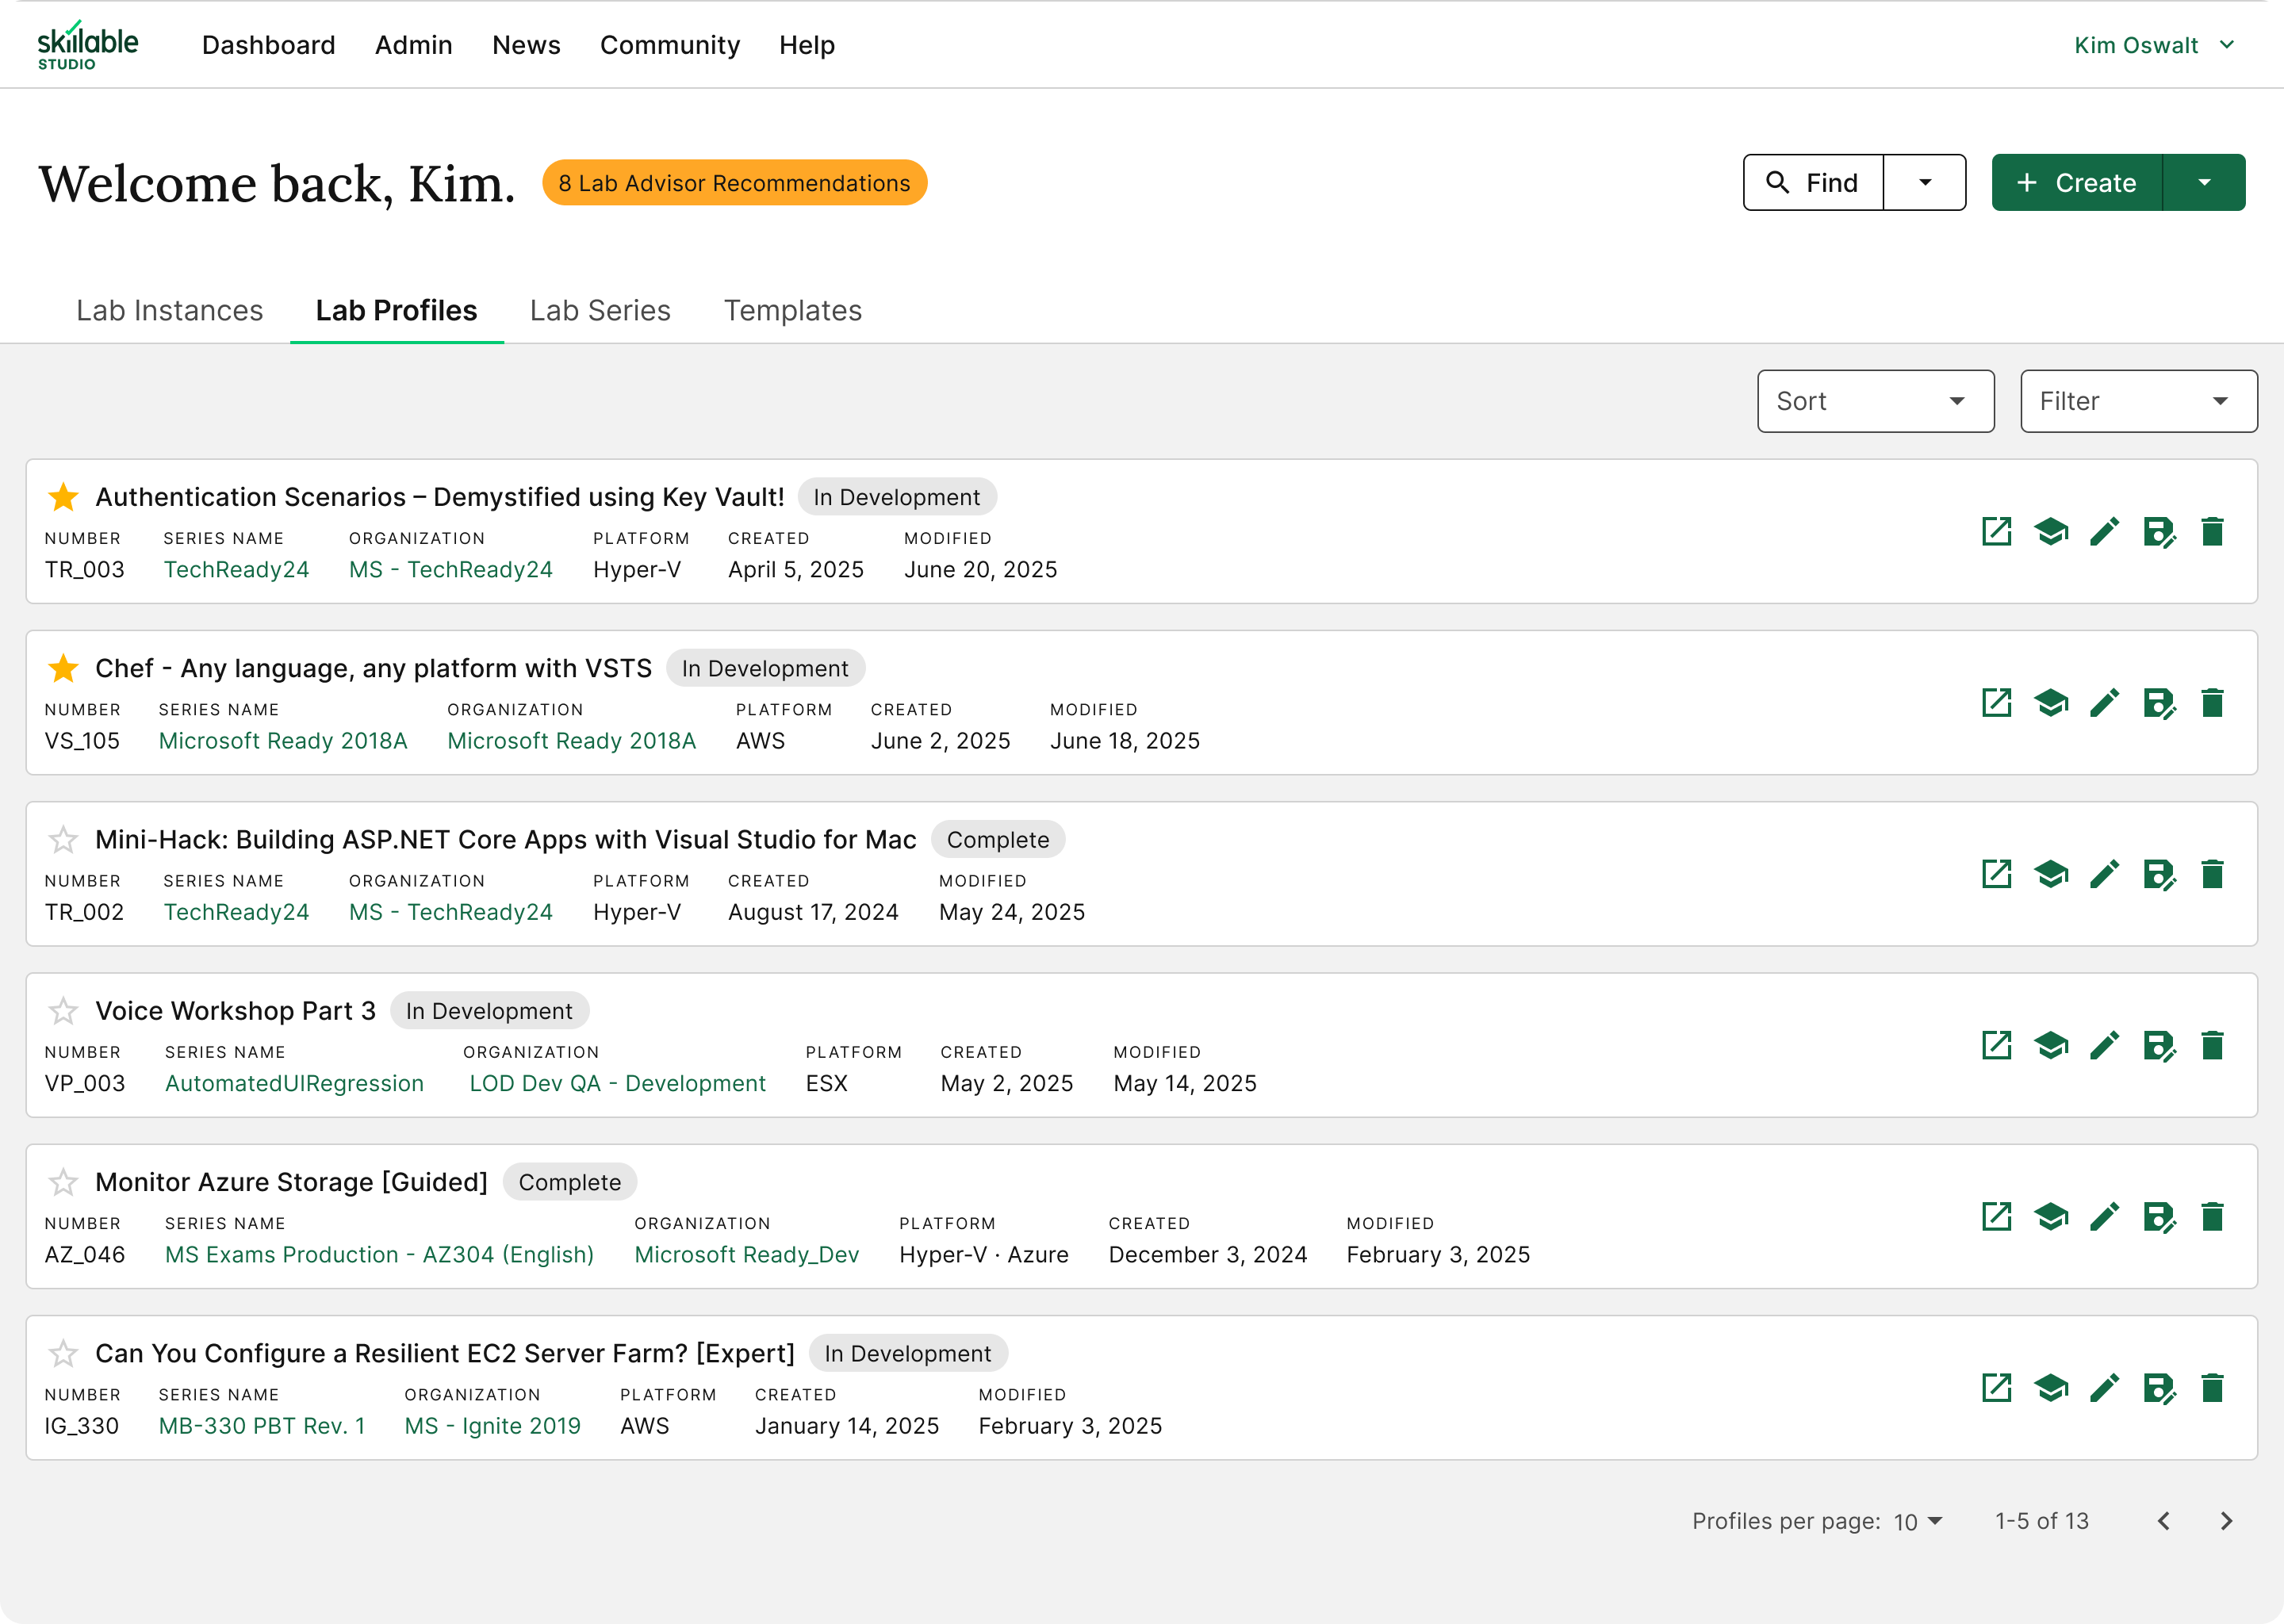Image resolution: width=2284 pixels, height=1624 pixels.
Task: Open the Dashboard menu
Action: pos(268,45)
